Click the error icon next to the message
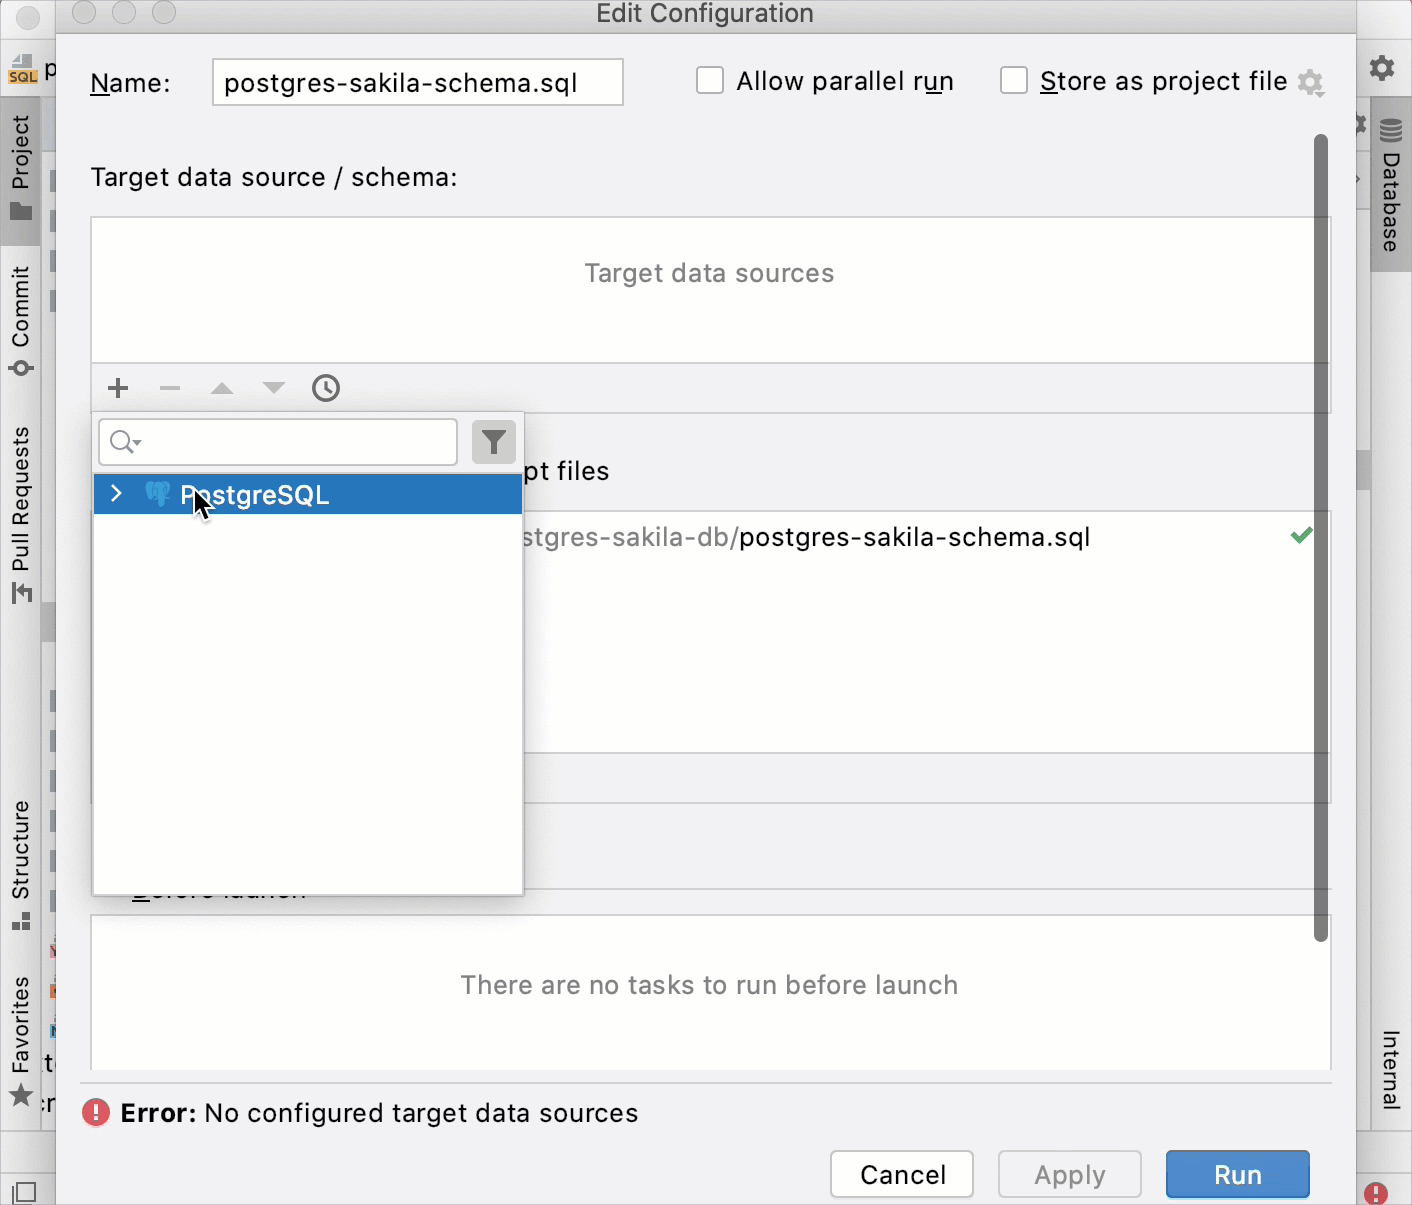 (95, 1112)
